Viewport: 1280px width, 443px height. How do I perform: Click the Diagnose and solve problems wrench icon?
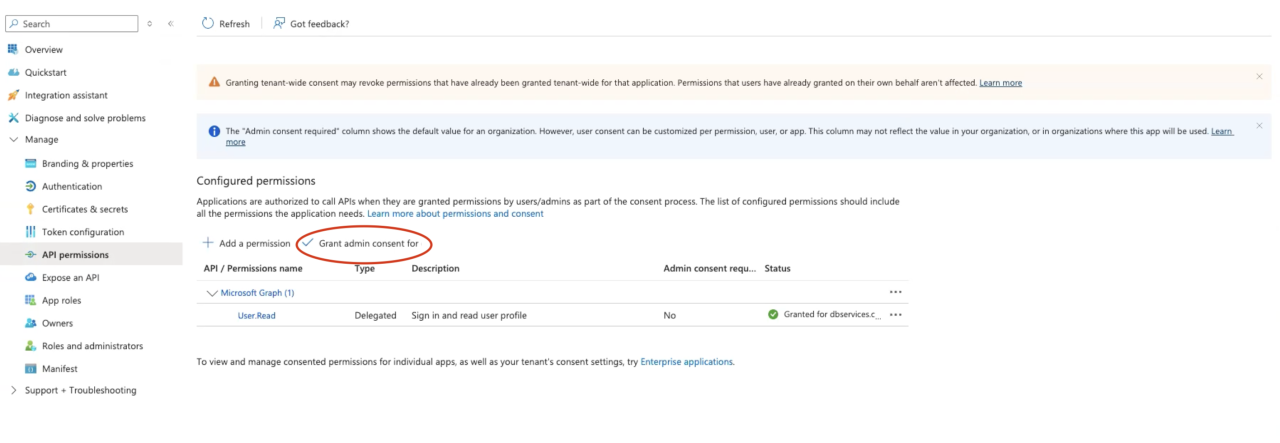click(13, 117)
